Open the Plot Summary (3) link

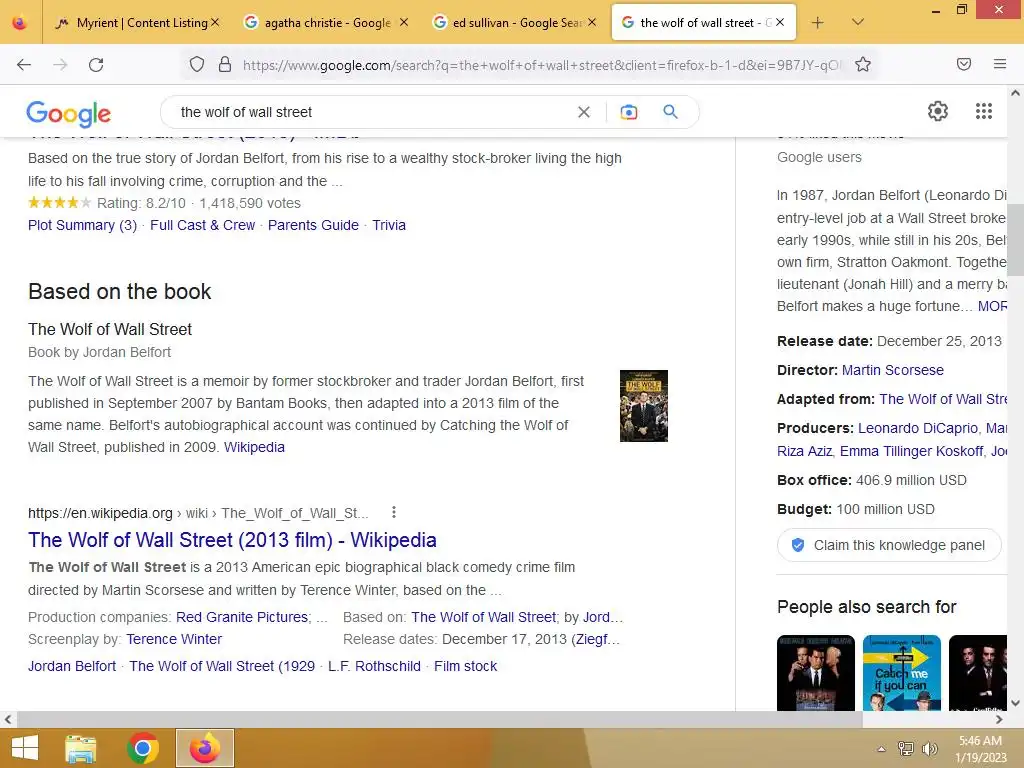coord(82,225)
